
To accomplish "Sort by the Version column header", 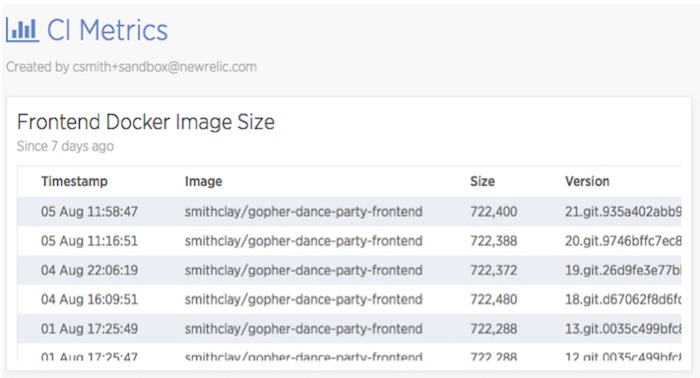I will click(x=587, y=181).
